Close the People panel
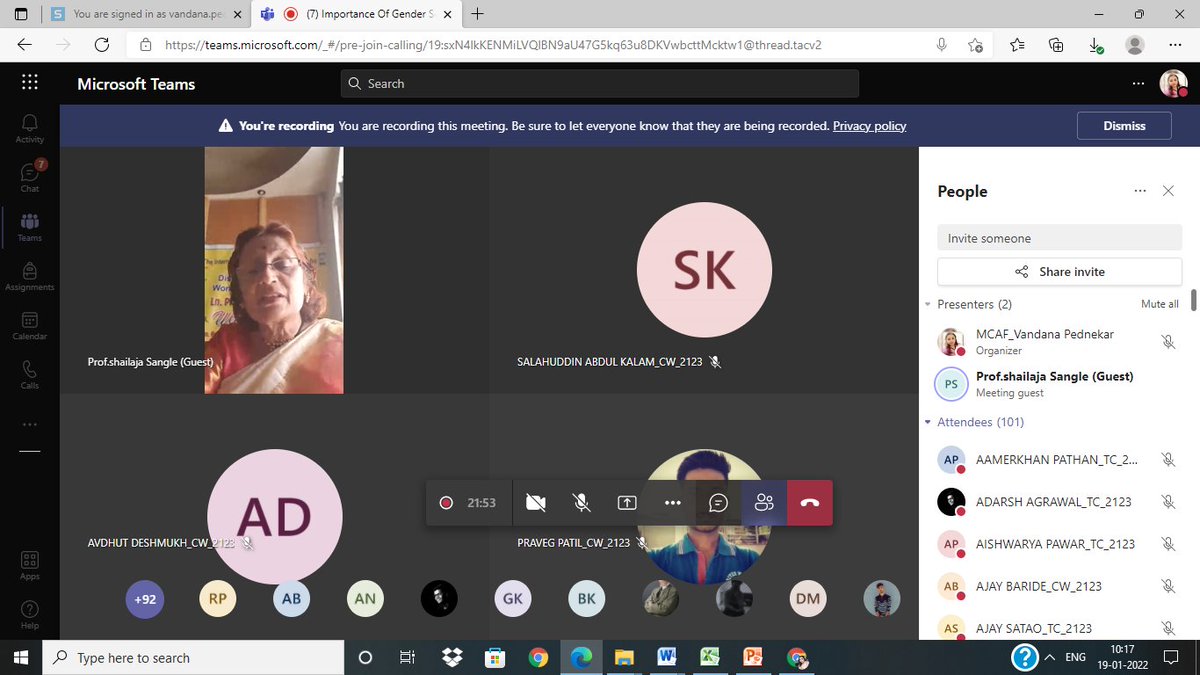The height and width of the screenshot is (675, 1200). pyautogui.click(x=1168, y=191)
